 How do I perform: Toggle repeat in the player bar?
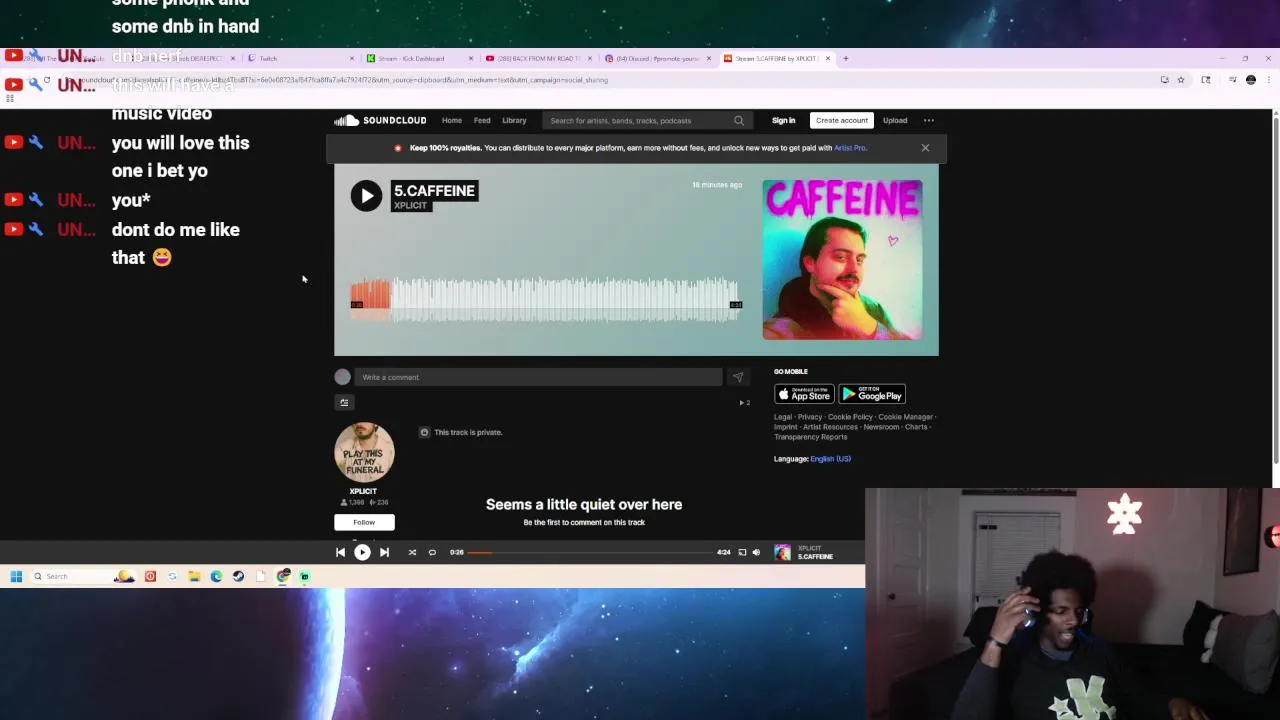click(432, 552)
